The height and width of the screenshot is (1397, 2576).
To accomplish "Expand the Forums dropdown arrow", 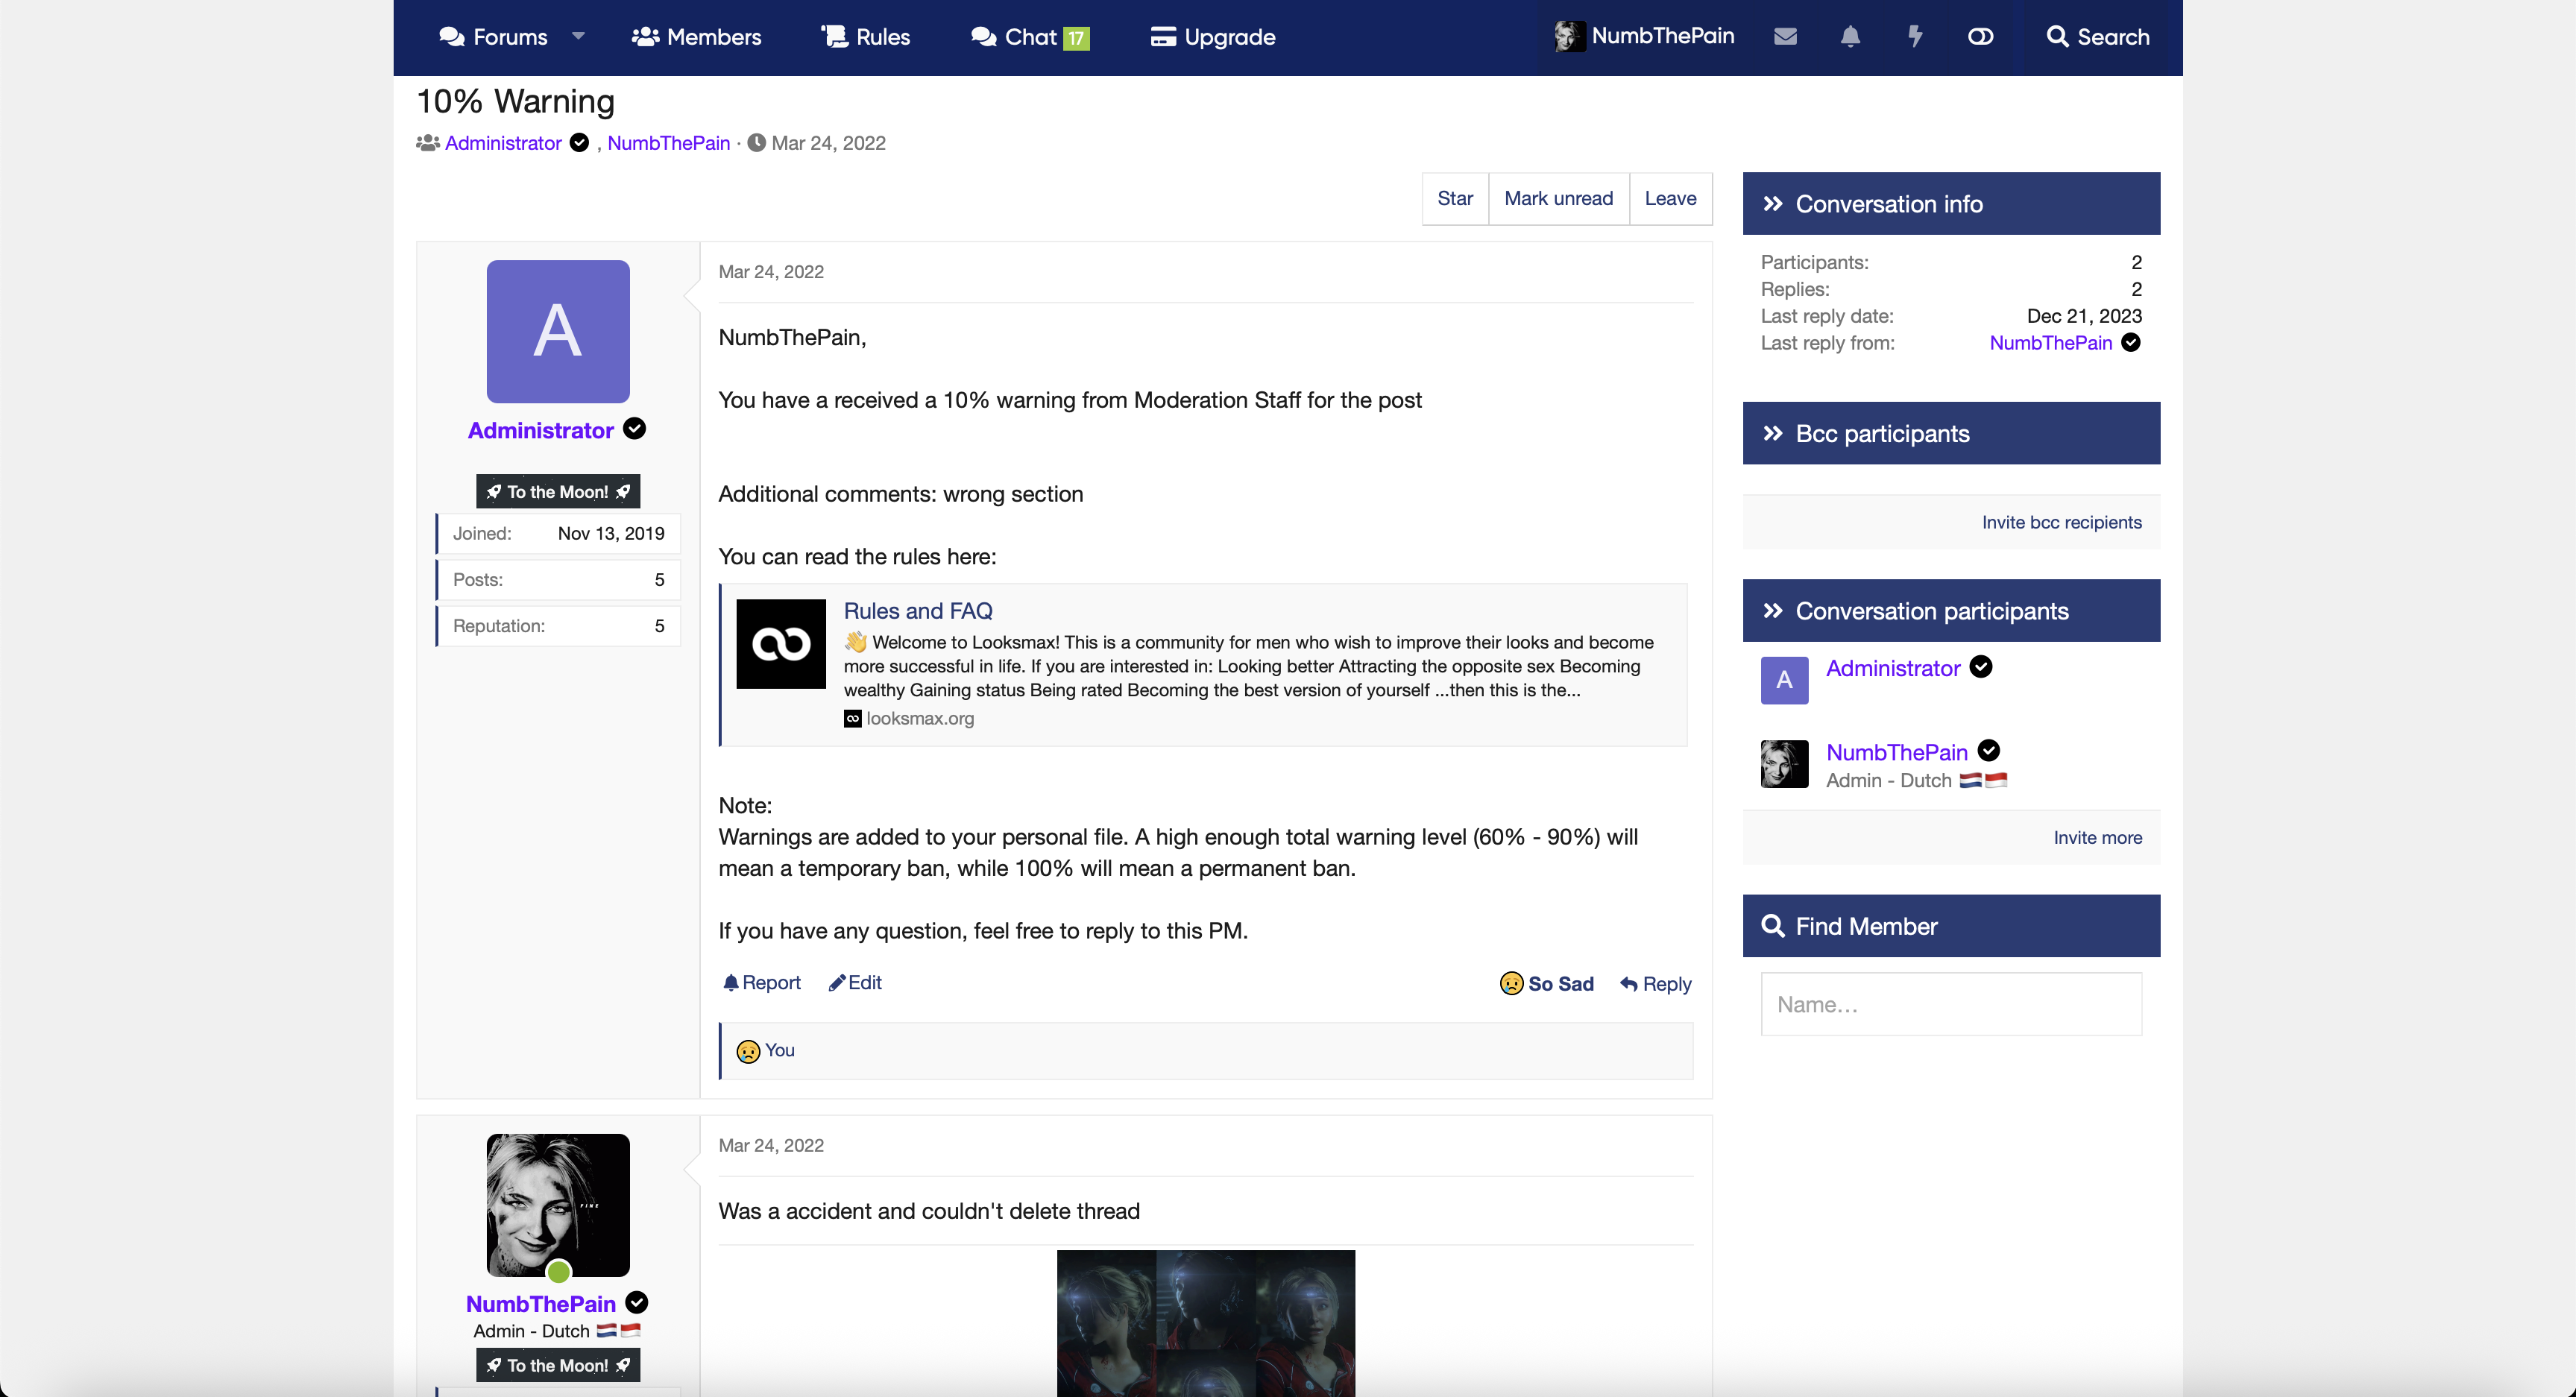I will [x=578, y=36].
